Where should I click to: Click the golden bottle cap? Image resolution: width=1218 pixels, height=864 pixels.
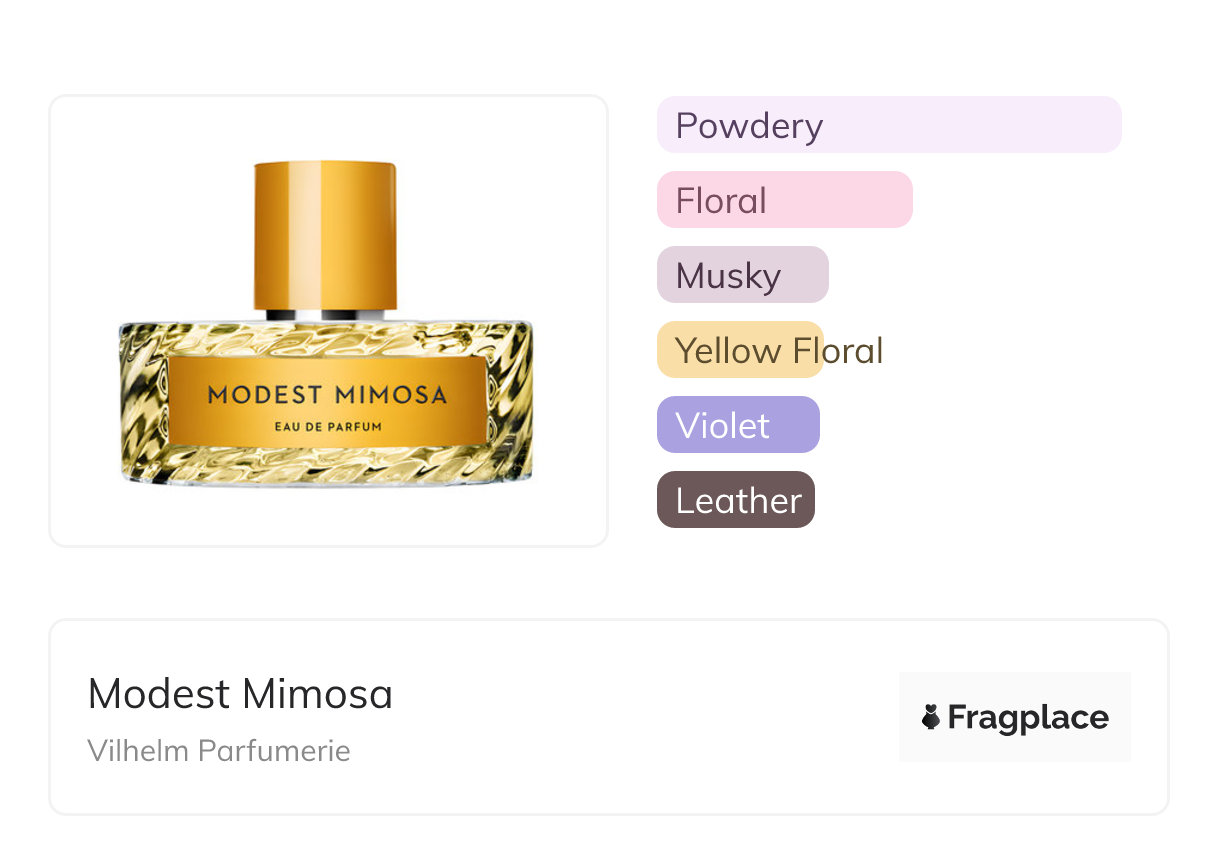(x=325, y=235)
